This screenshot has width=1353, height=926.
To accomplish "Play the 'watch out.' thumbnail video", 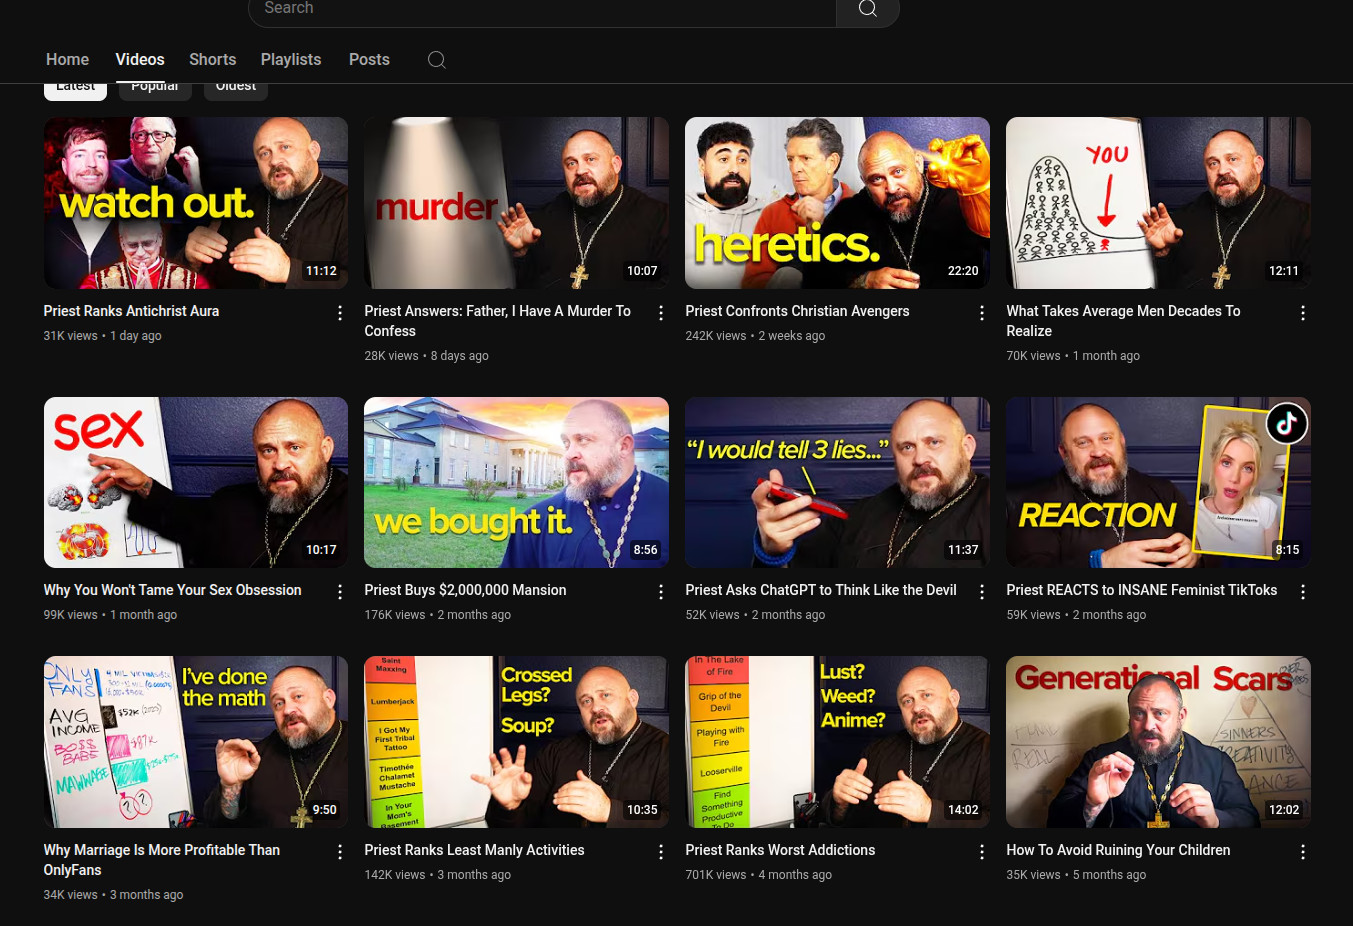I will tap(196, 203).
